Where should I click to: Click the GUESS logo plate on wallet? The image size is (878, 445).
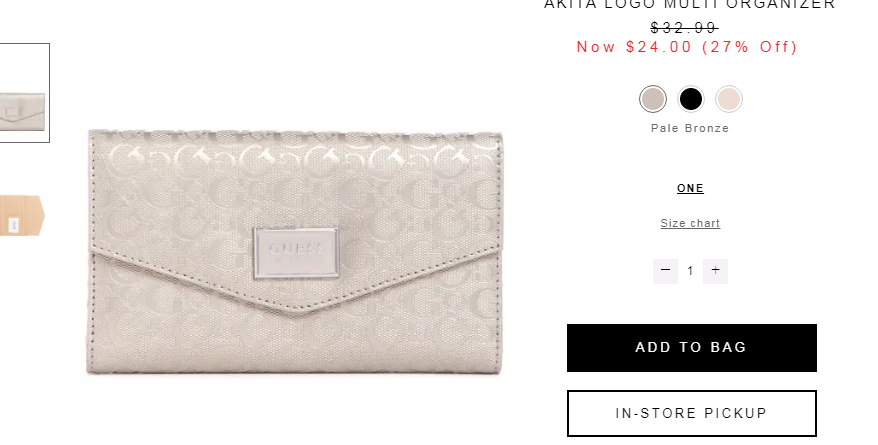(296, 252)
